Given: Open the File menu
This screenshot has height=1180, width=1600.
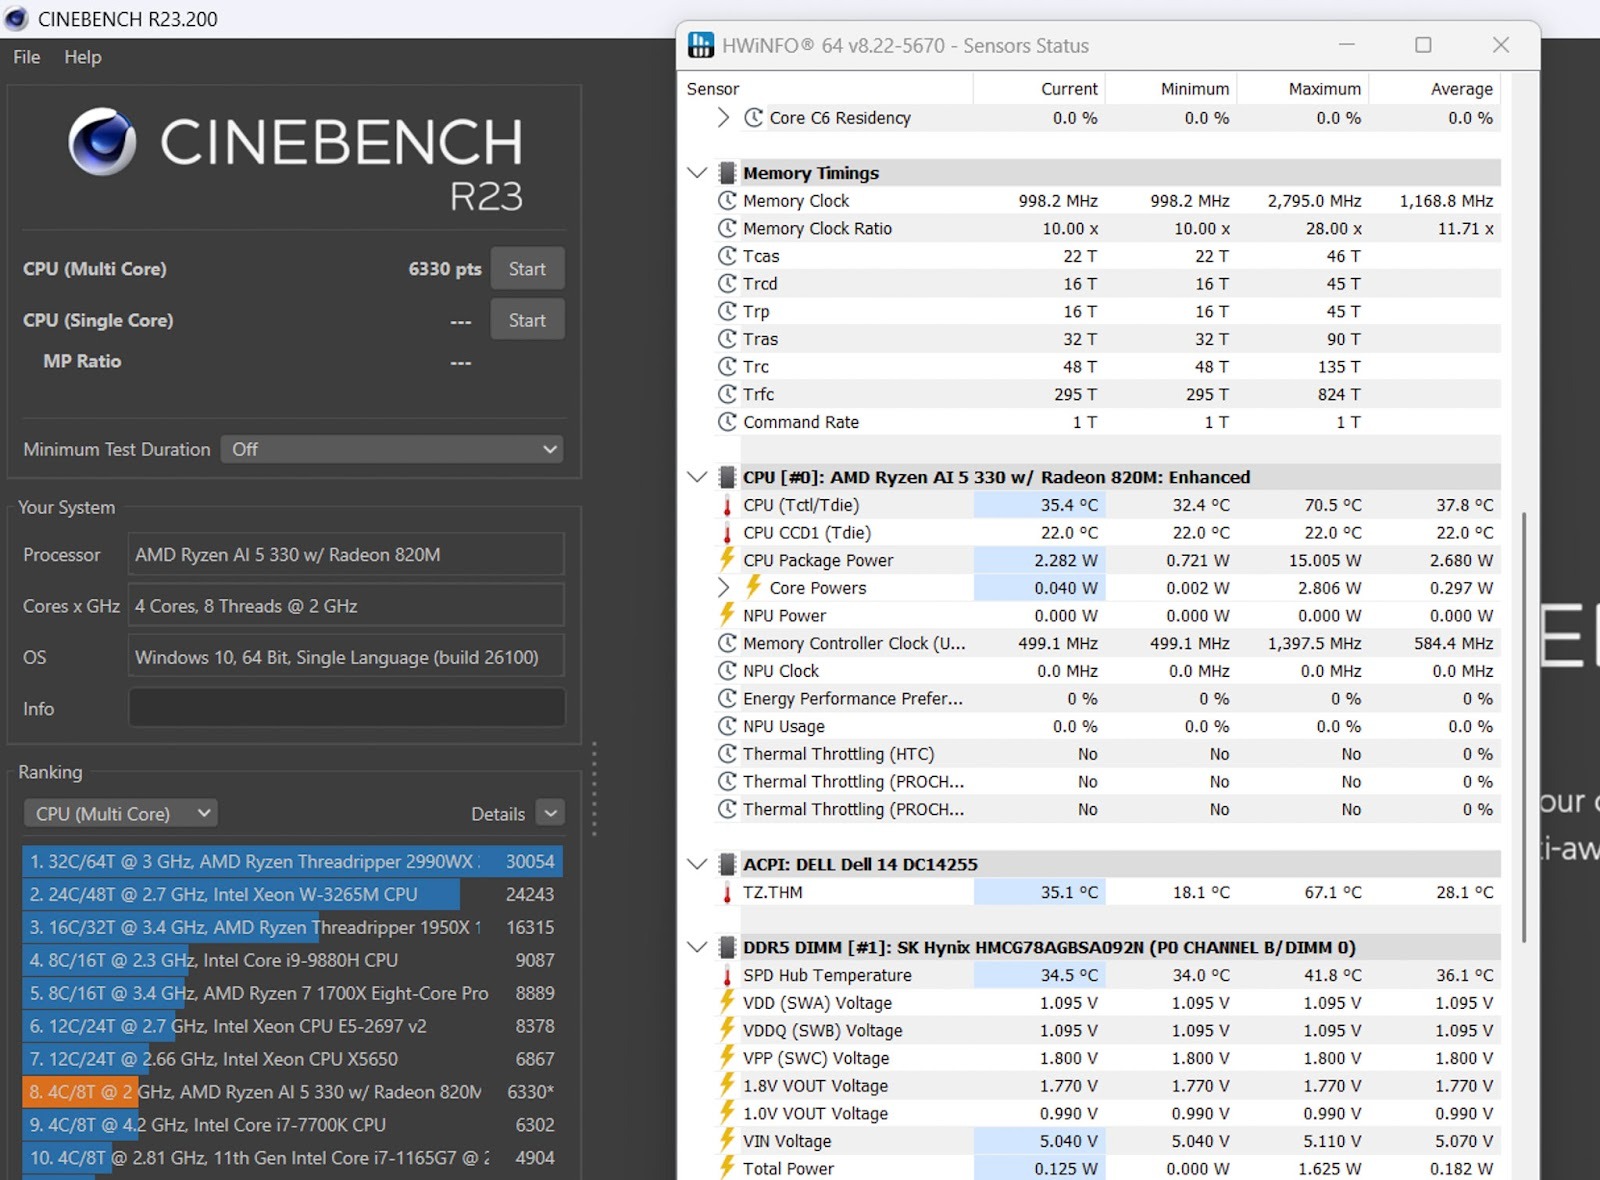Looking at the screenshot, I should (27, 57).
